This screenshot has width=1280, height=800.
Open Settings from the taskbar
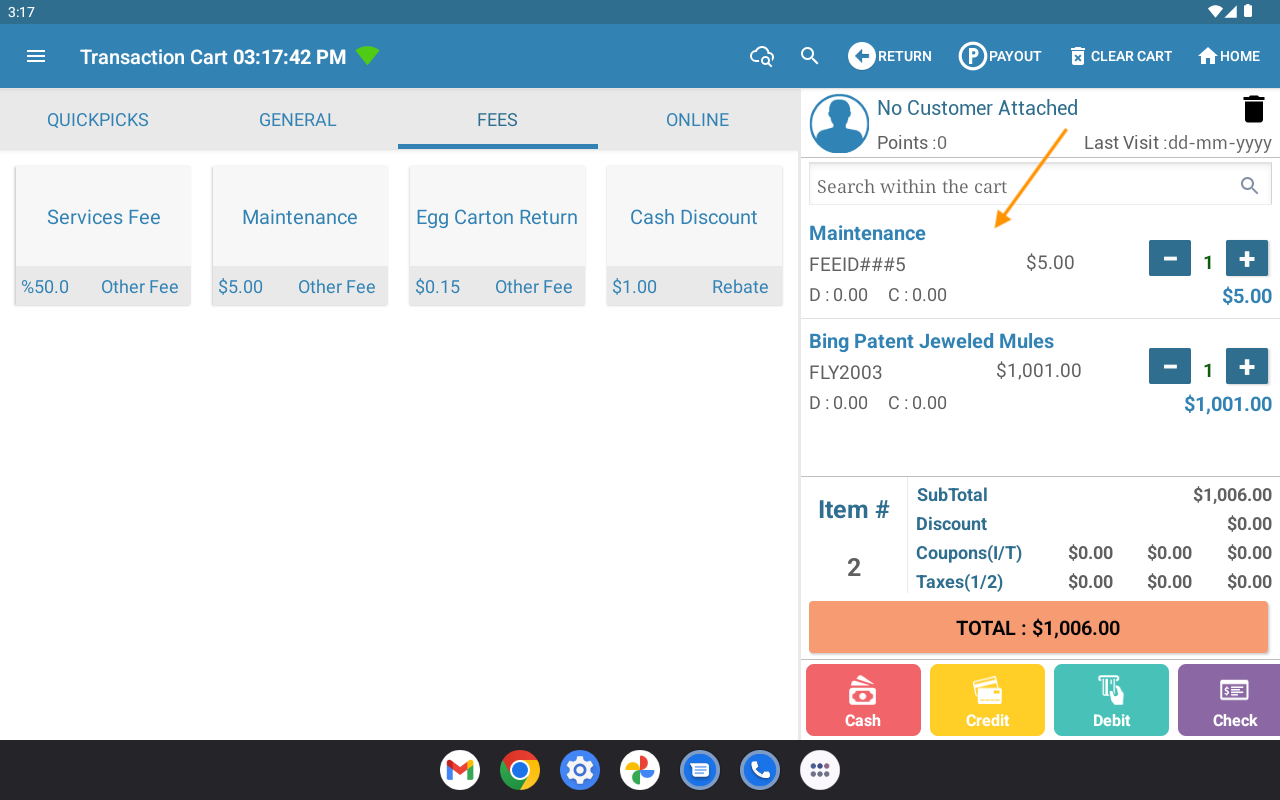[580, 770]
